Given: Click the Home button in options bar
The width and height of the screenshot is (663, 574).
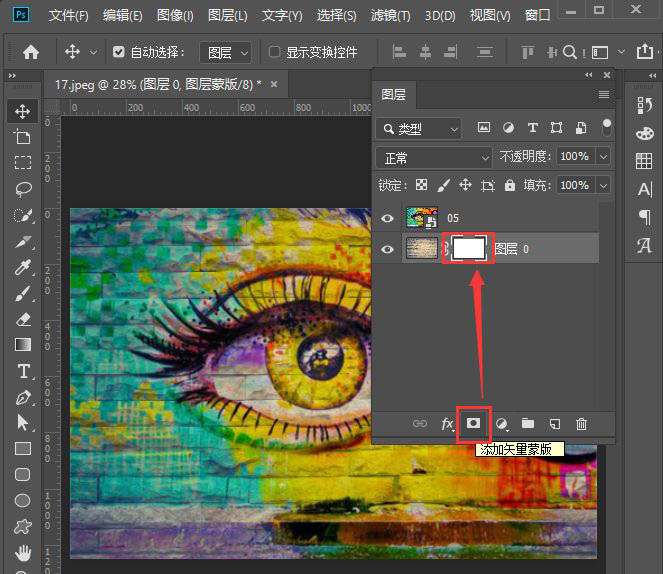Looking at the screenshot, I should click(x=31, y=52).
